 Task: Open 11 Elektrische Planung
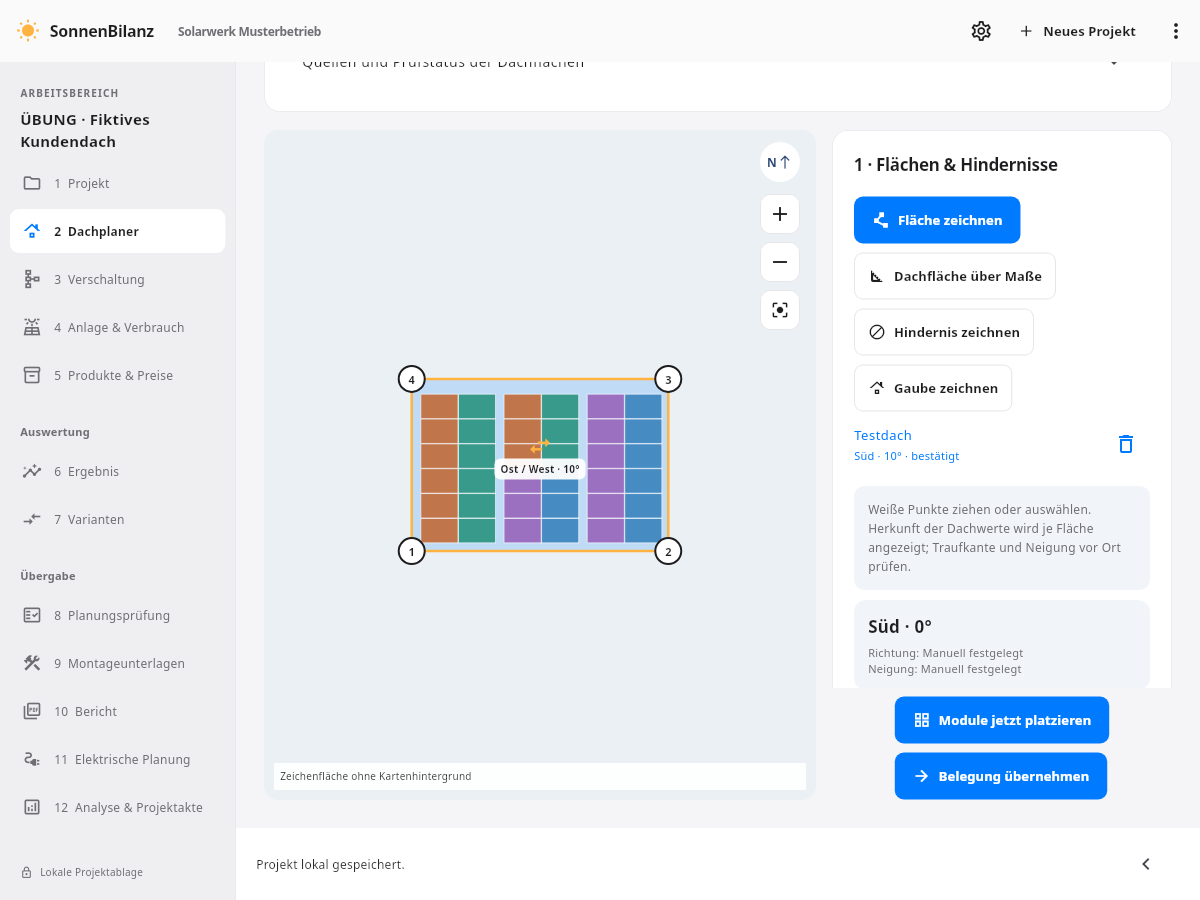click(x=118, y=759)
